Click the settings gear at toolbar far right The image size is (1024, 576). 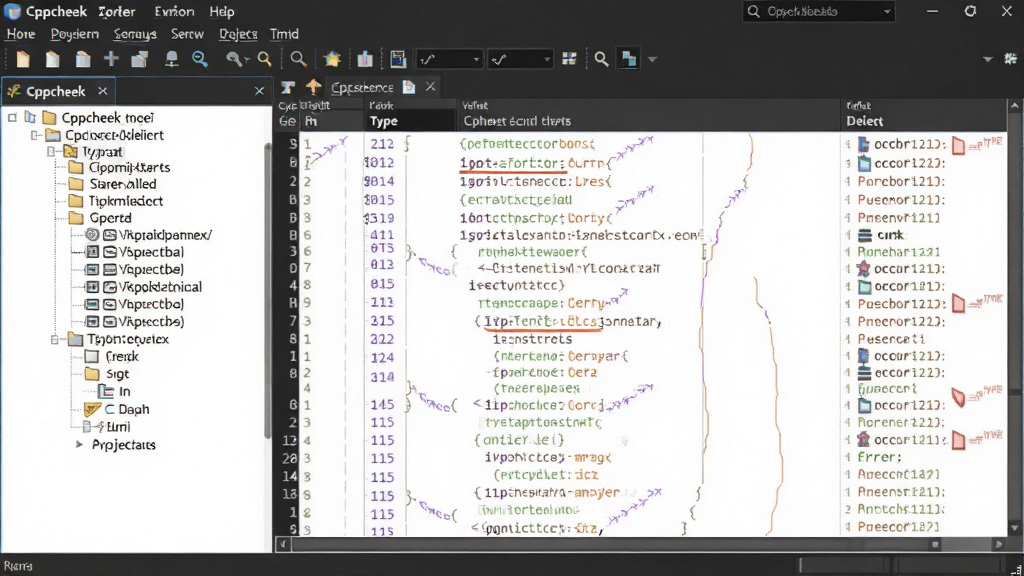point(1010,59)
